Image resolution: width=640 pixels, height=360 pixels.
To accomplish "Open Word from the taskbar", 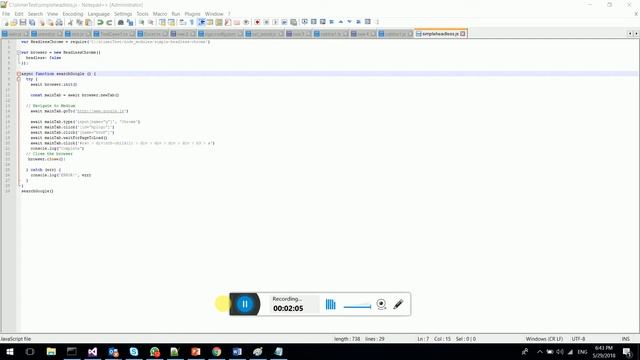I will coord(237,351).
